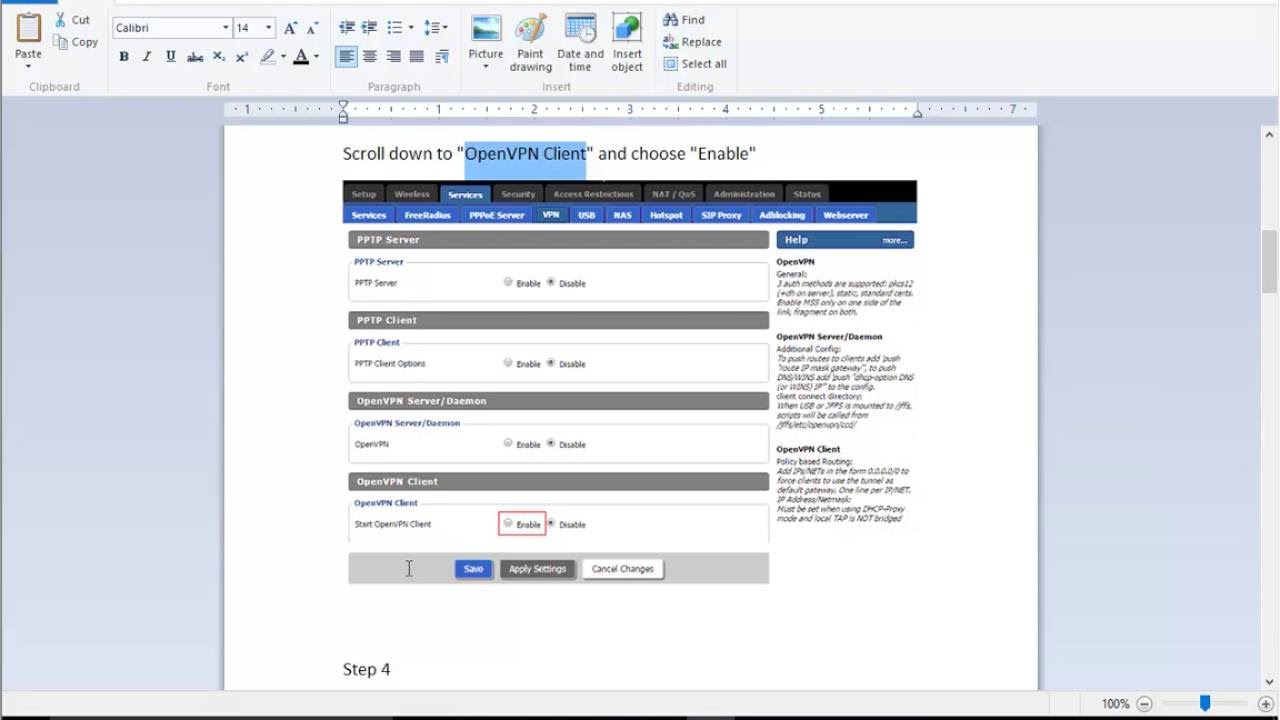1280x720 pixels.
Task: Apply superscript formatting
Action: click(242, 57)
